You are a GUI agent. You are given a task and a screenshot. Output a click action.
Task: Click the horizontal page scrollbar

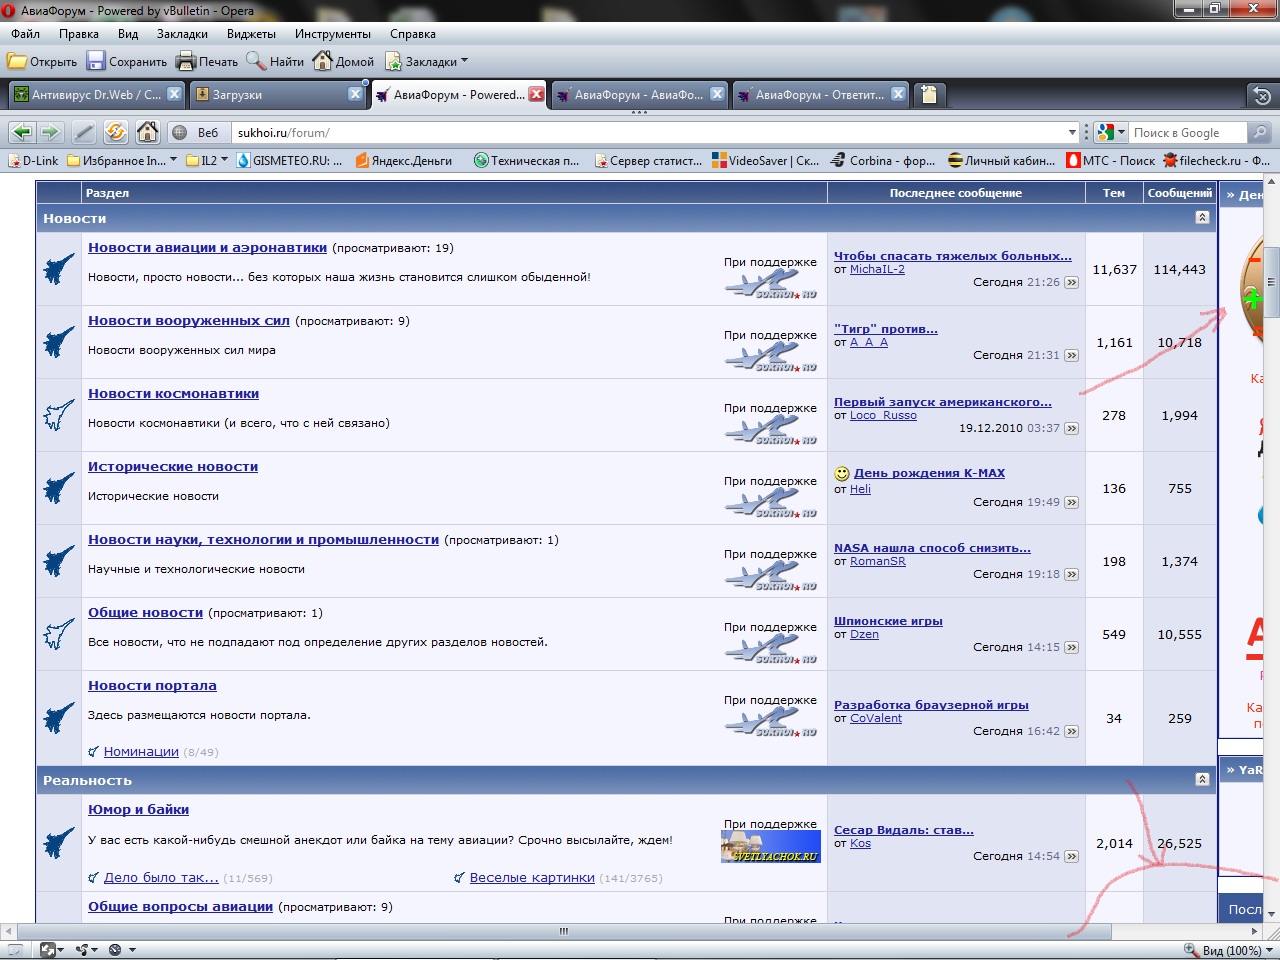click(563, 931)
